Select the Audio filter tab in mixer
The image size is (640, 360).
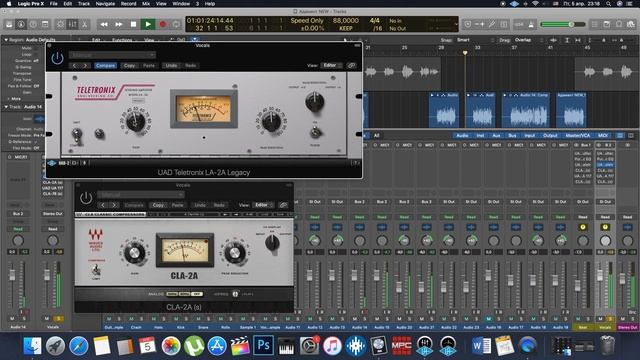462,135
